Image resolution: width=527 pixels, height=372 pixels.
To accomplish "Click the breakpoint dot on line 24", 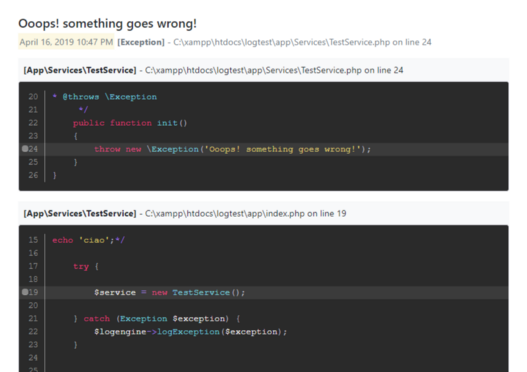I will 25,149.
